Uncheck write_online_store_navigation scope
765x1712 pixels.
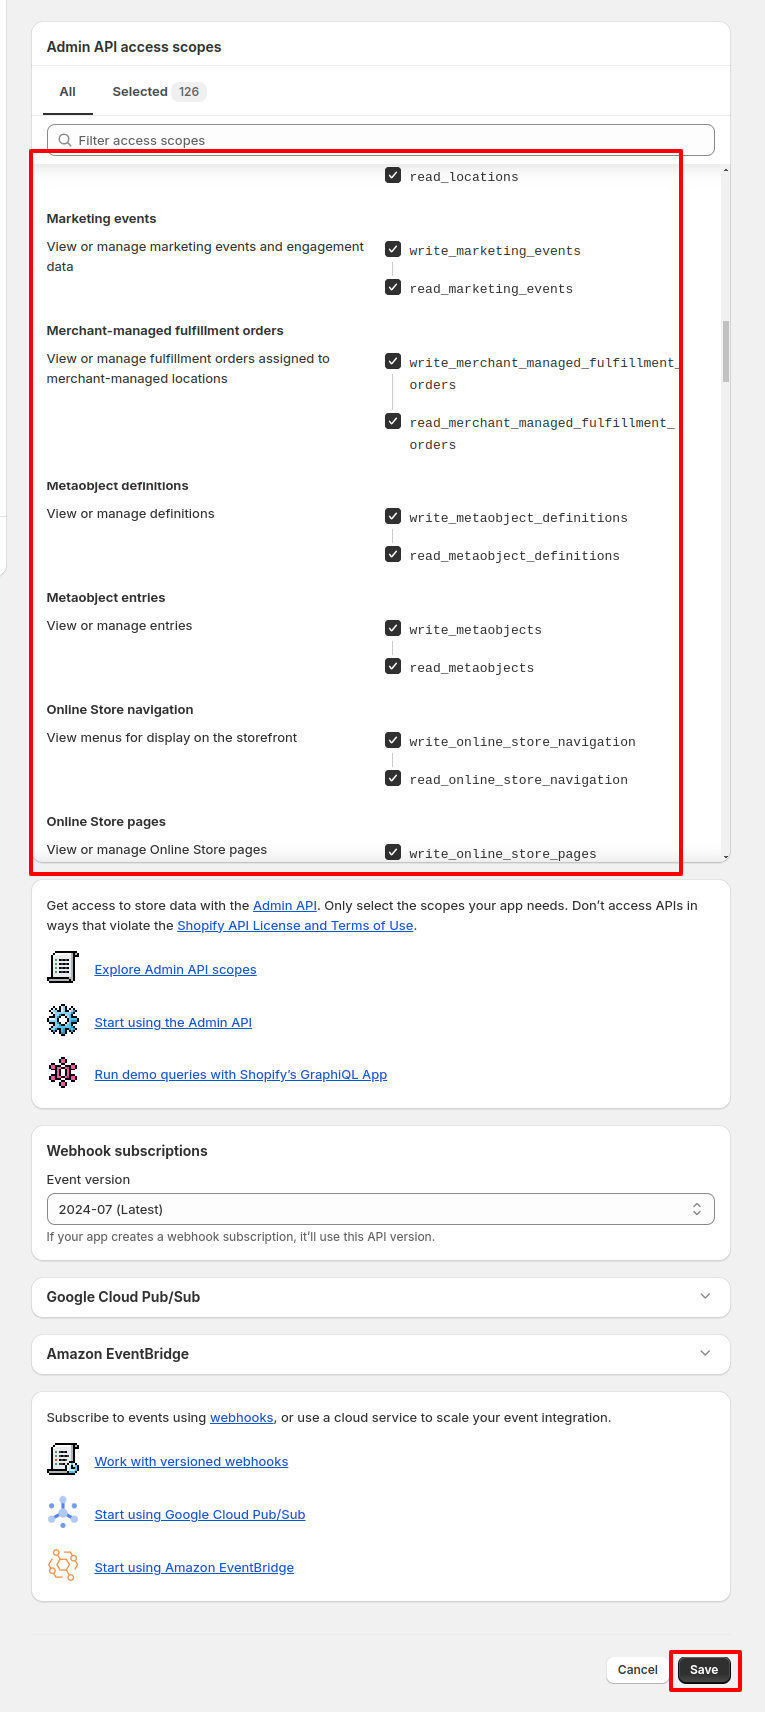coord(393,740)
